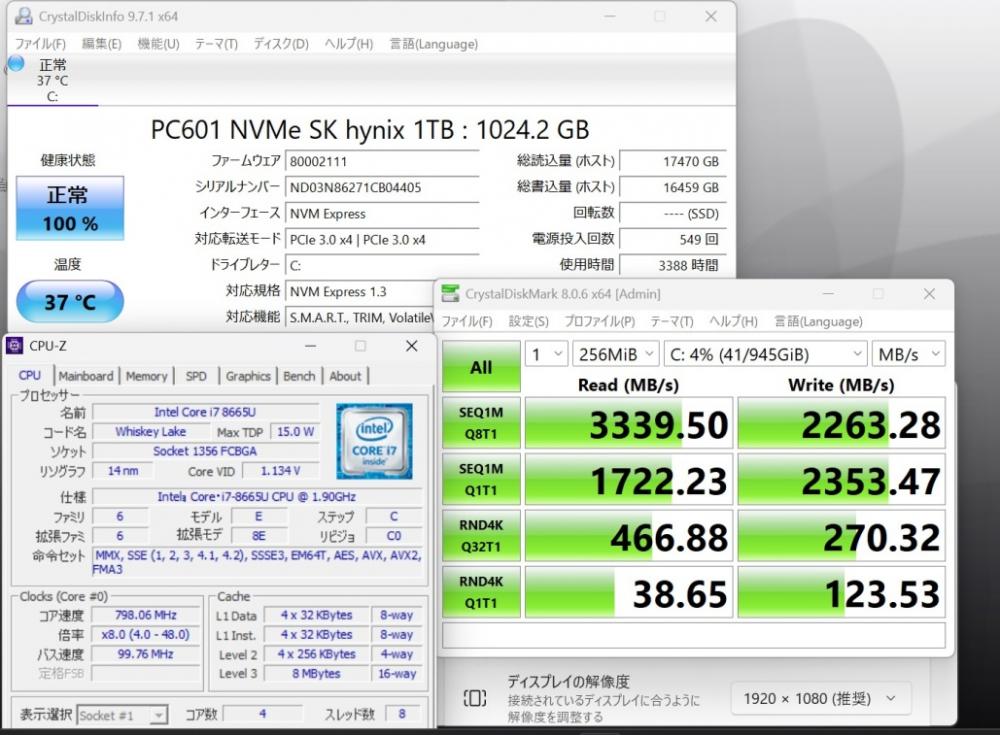Switch to Memory tab in CPU-Z
This screenshot has width=1000, height=735.
(x=146, y=376)
